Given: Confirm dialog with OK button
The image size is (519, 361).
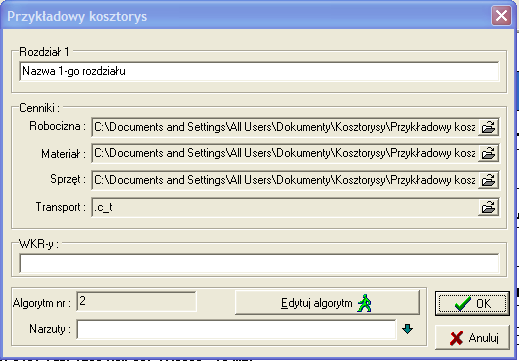Looking at the screenshot, I should [x=472, y=304].
